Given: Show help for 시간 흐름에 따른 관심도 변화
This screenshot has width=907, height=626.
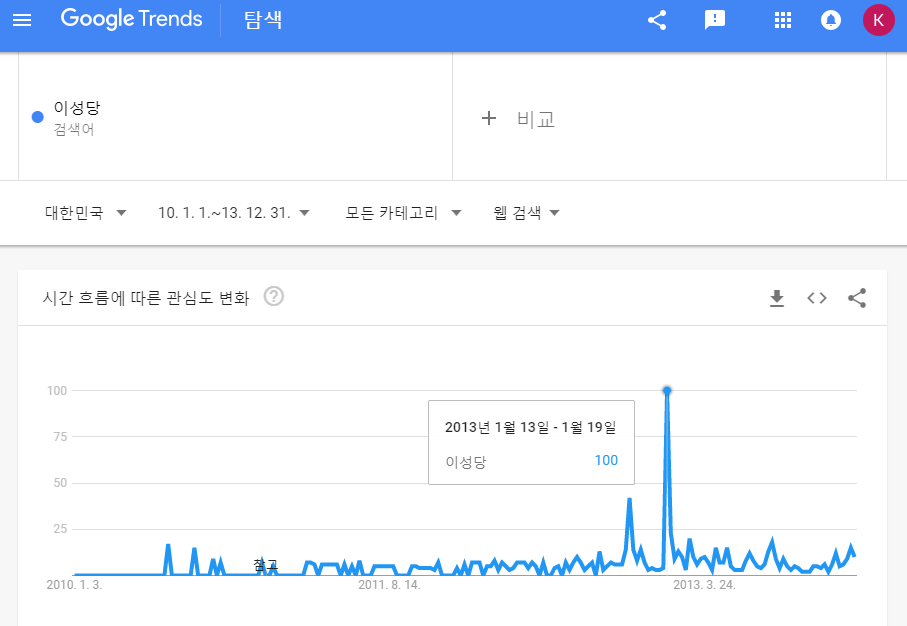Looking at the screenshot, I should [x=274, y=296].
